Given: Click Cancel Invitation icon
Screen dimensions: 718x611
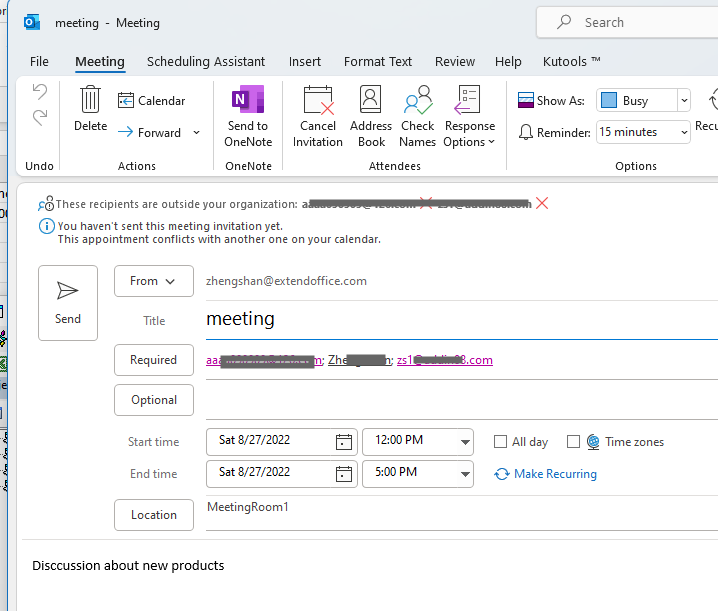Looking at the screenshot, I should tap(318, 101).
